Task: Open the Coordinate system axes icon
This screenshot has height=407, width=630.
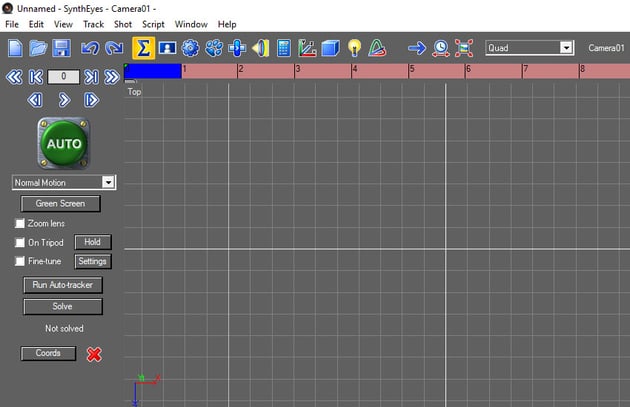Action: coord(307,48)
